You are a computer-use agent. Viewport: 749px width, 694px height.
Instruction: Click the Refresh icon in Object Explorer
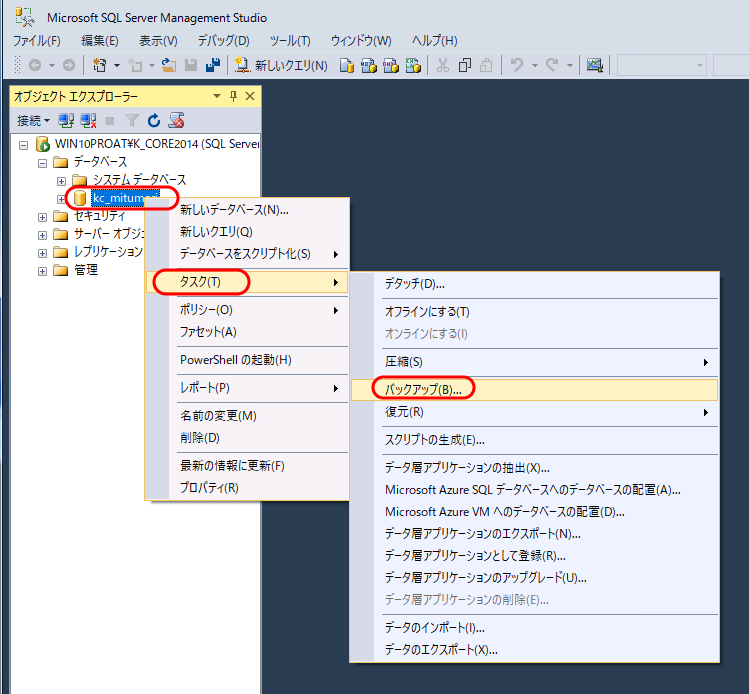coord(154,121)
